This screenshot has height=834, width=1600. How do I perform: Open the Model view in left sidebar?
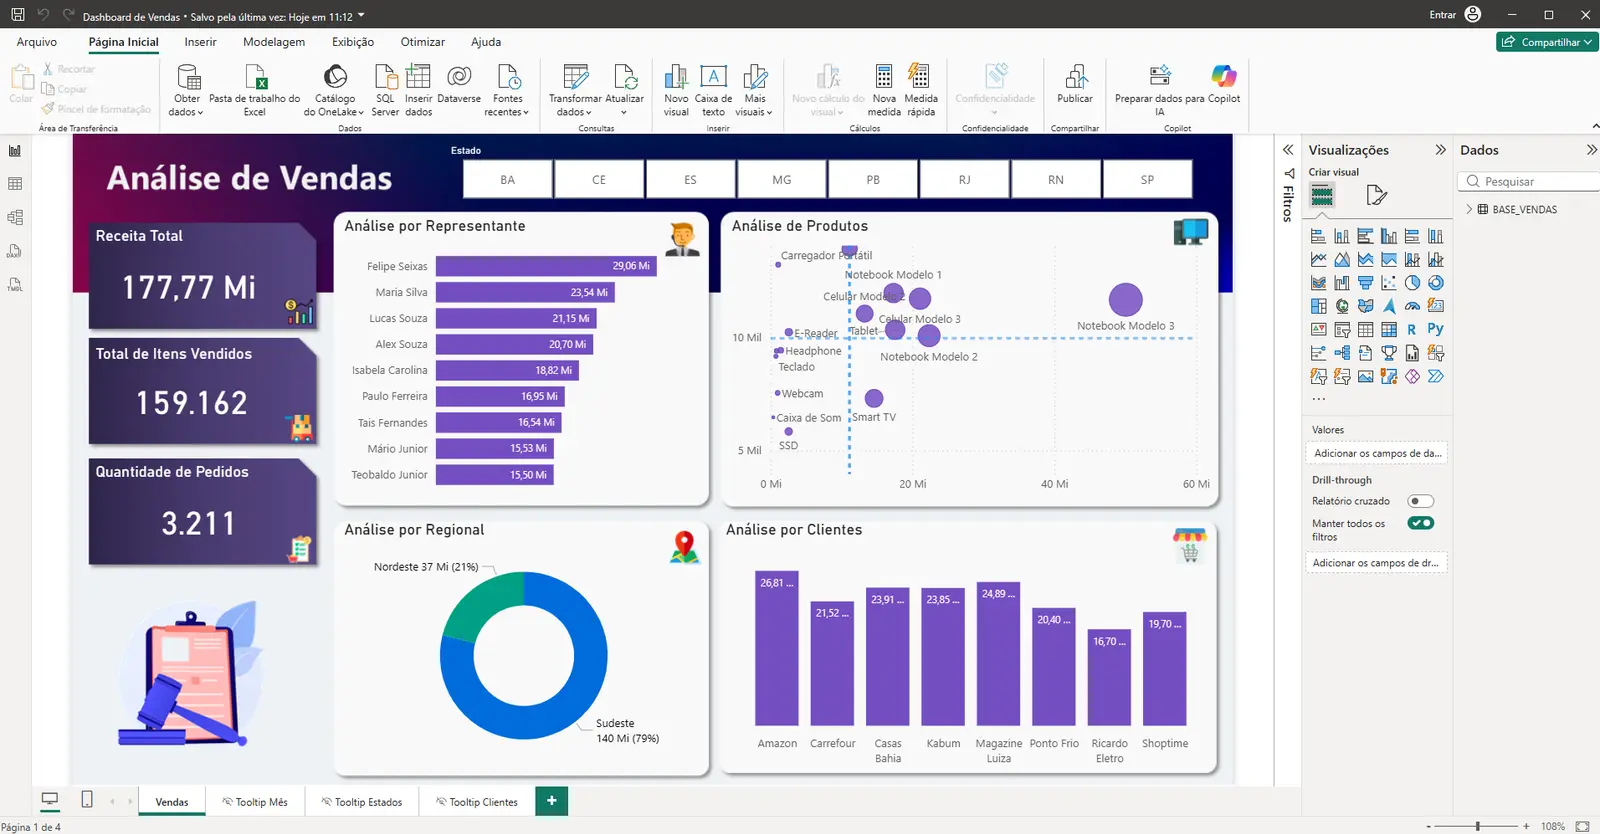[x=15, y=217]
